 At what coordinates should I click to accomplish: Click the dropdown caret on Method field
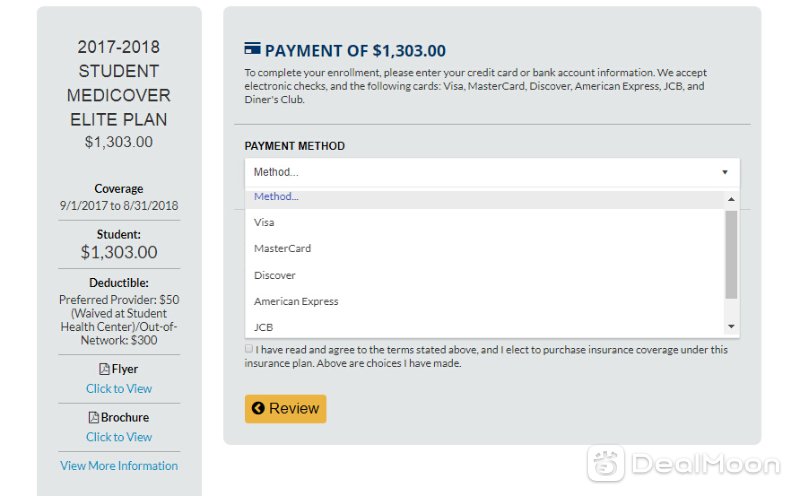pos(724,172)
